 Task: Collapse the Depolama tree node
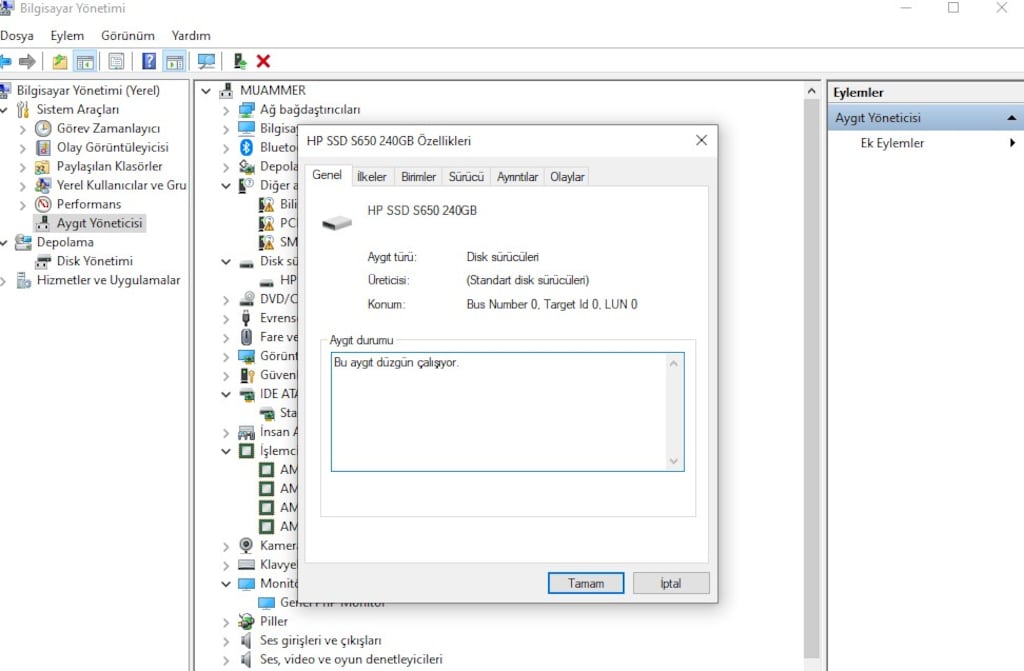[6, 242]
